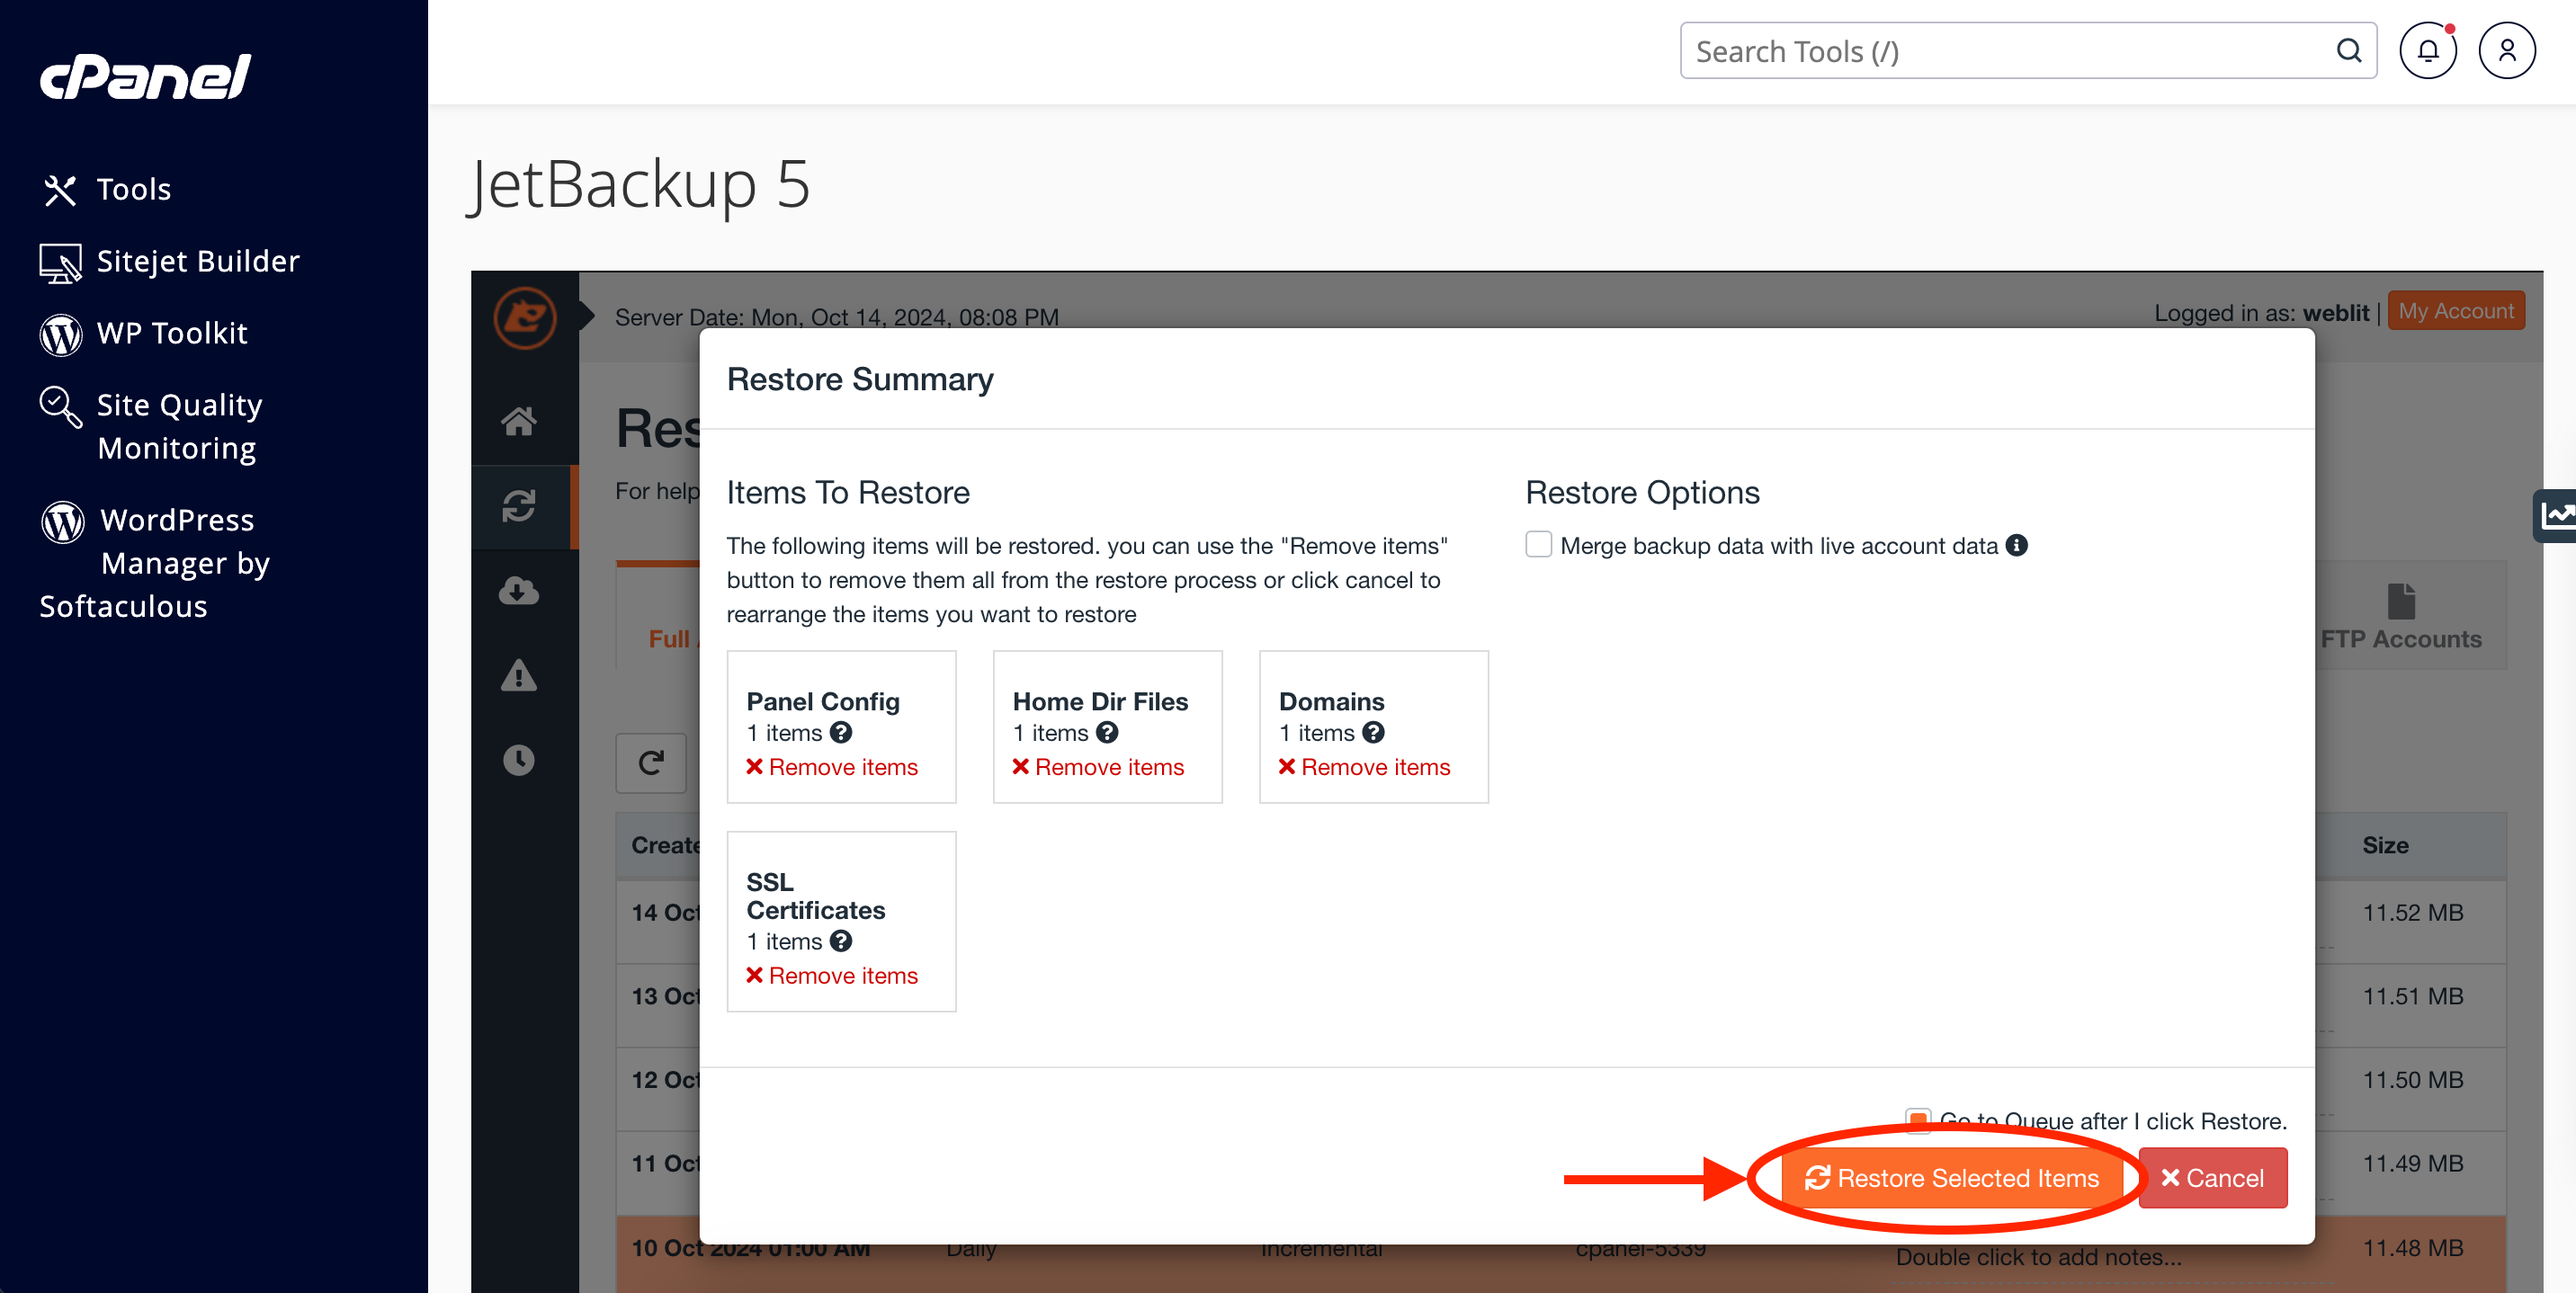
Task: Click the WP Toolkit WordPress icon
Action: pyautogui.click(x=60, y=335)
